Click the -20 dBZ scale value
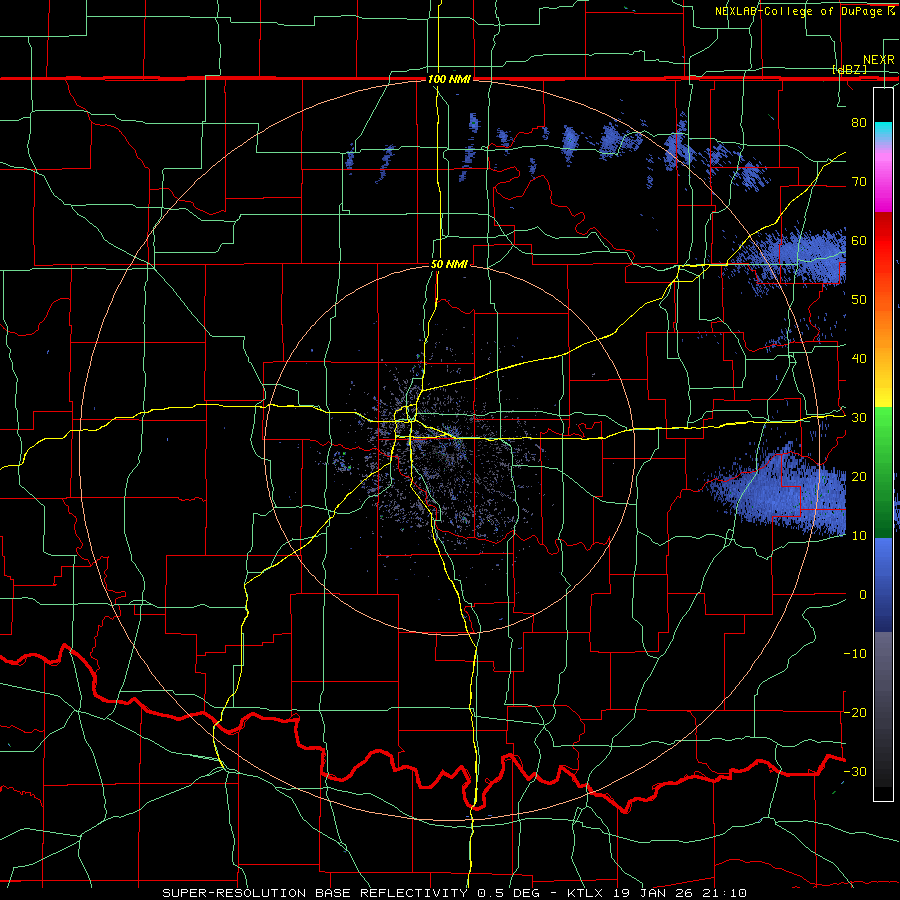900x900 pixels. click(855, 712)
